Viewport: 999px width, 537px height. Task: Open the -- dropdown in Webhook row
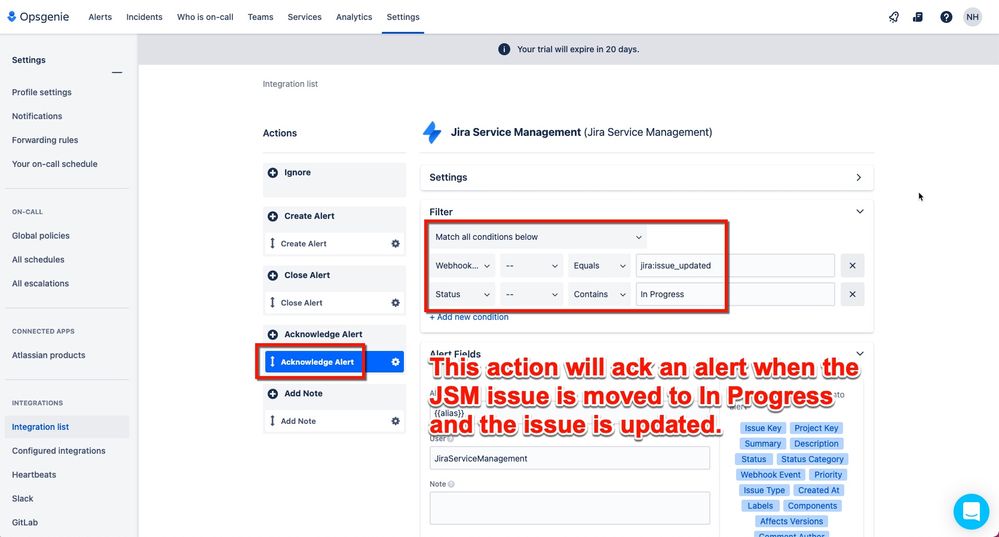point(531,266)
